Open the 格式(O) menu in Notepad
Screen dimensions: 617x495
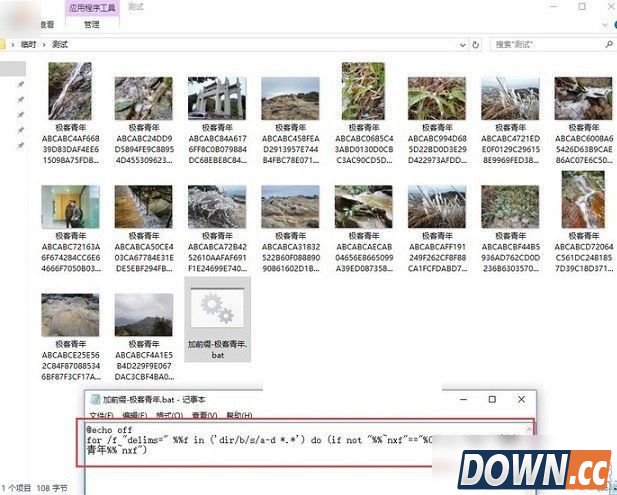click(170, 415)
